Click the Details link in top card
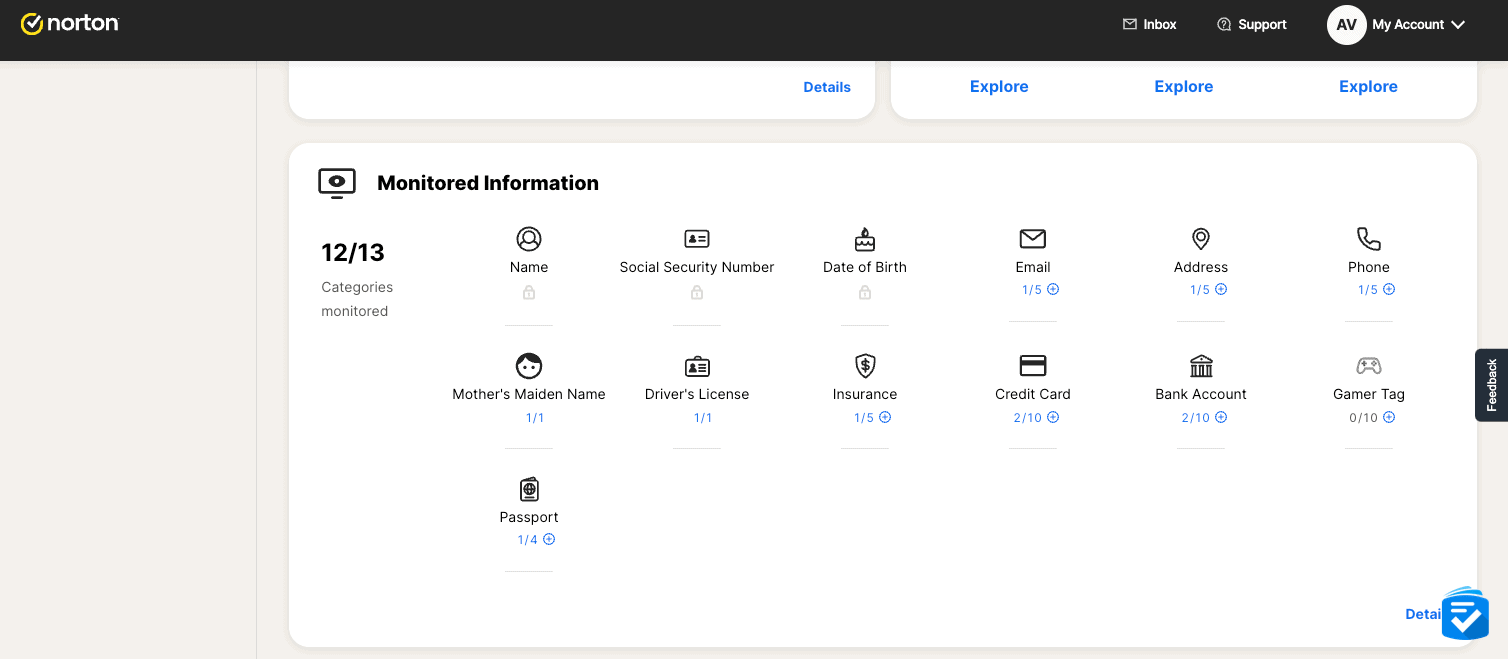Viewport: 1508px width, 659px height. (827, 87)
